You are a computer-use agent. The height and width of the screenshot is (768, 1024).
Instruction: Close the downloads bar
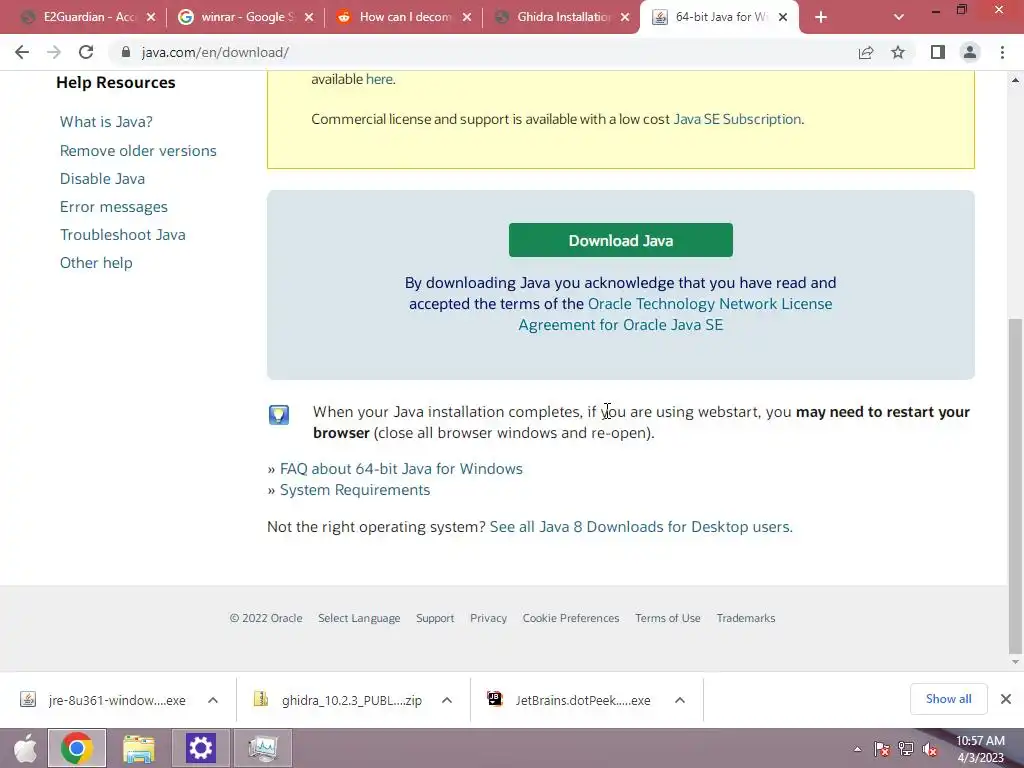[1006, 699]
